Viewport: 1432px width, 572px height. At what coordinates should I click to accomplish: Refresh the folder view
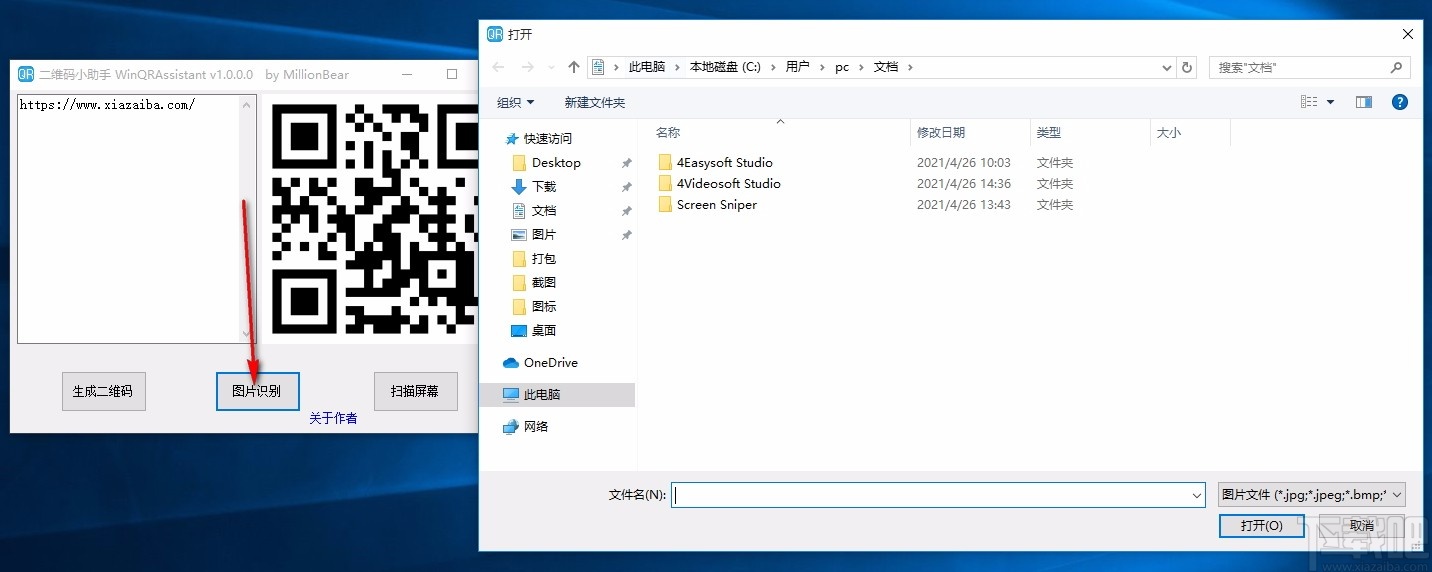point(1187,67)
